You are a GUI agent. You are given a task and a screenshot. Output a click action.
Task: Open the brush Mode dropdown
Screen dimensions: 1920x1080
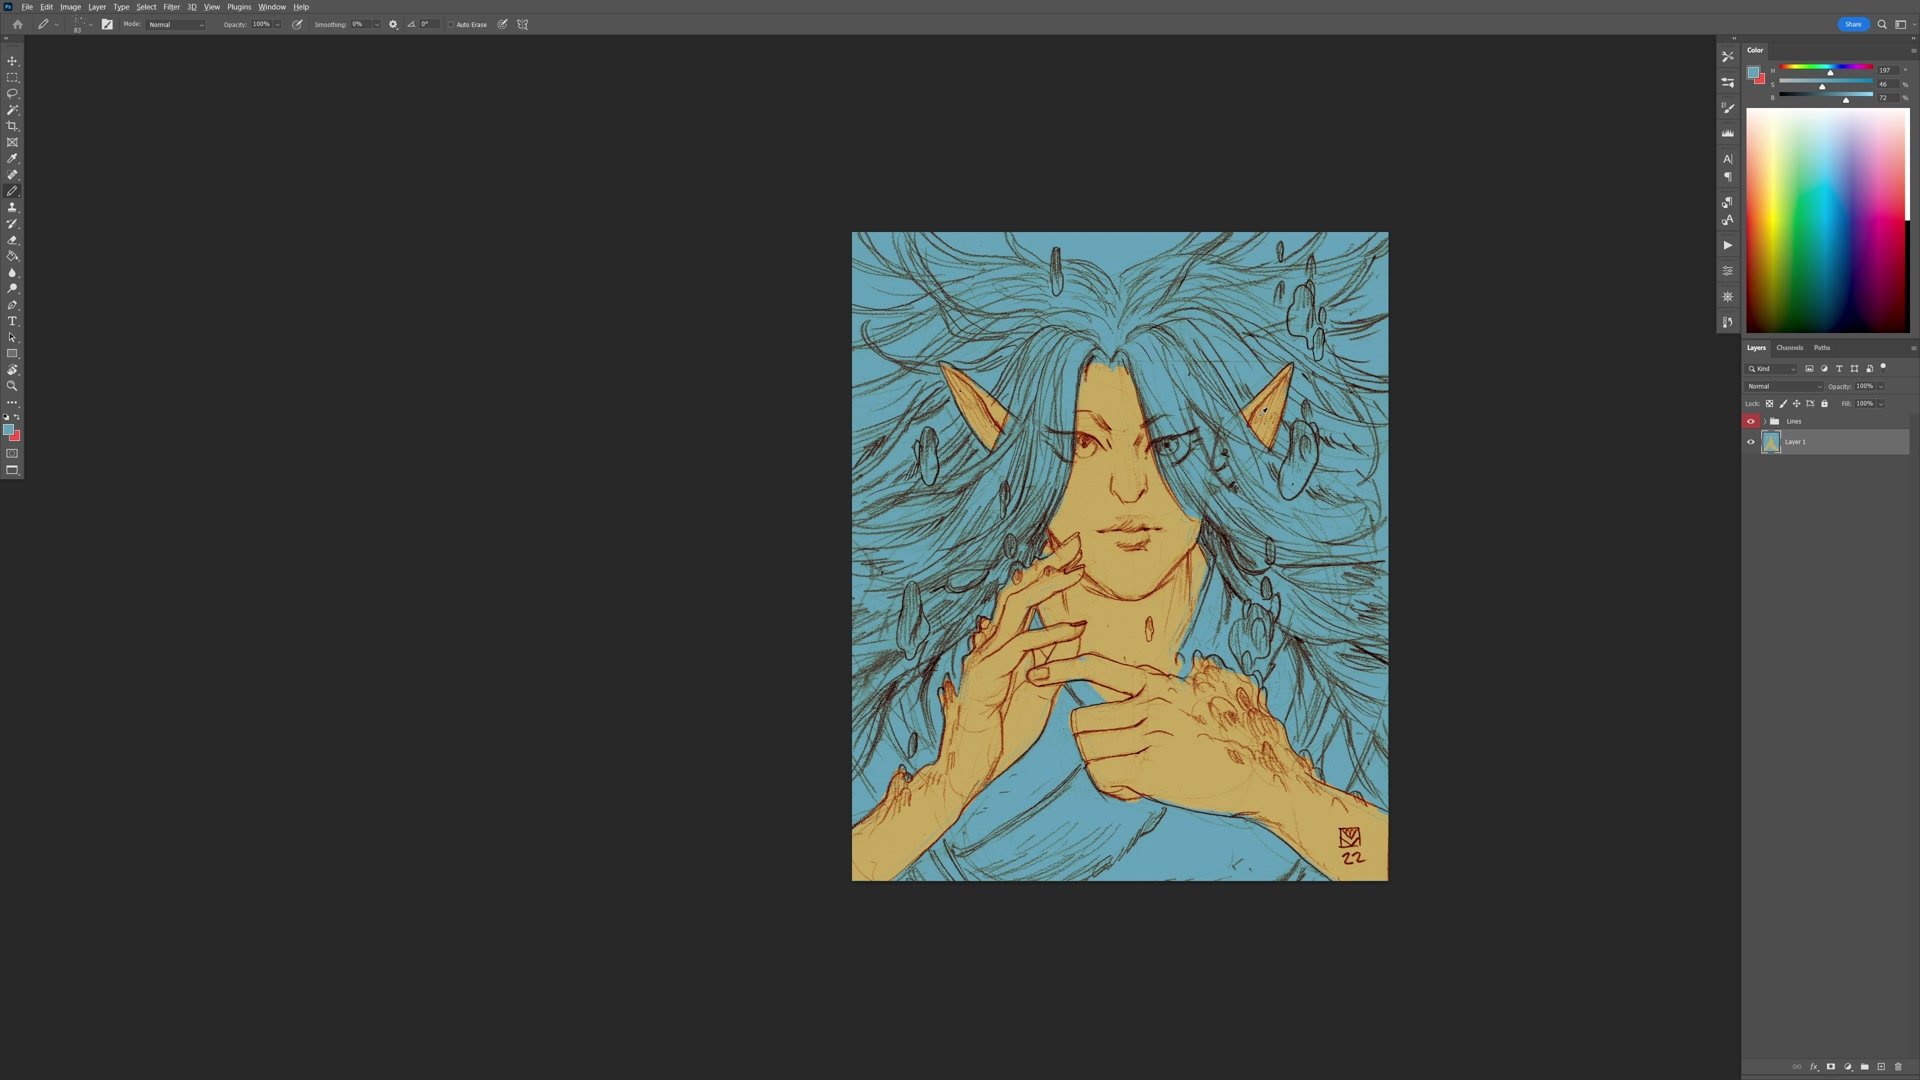pos(176,24)
